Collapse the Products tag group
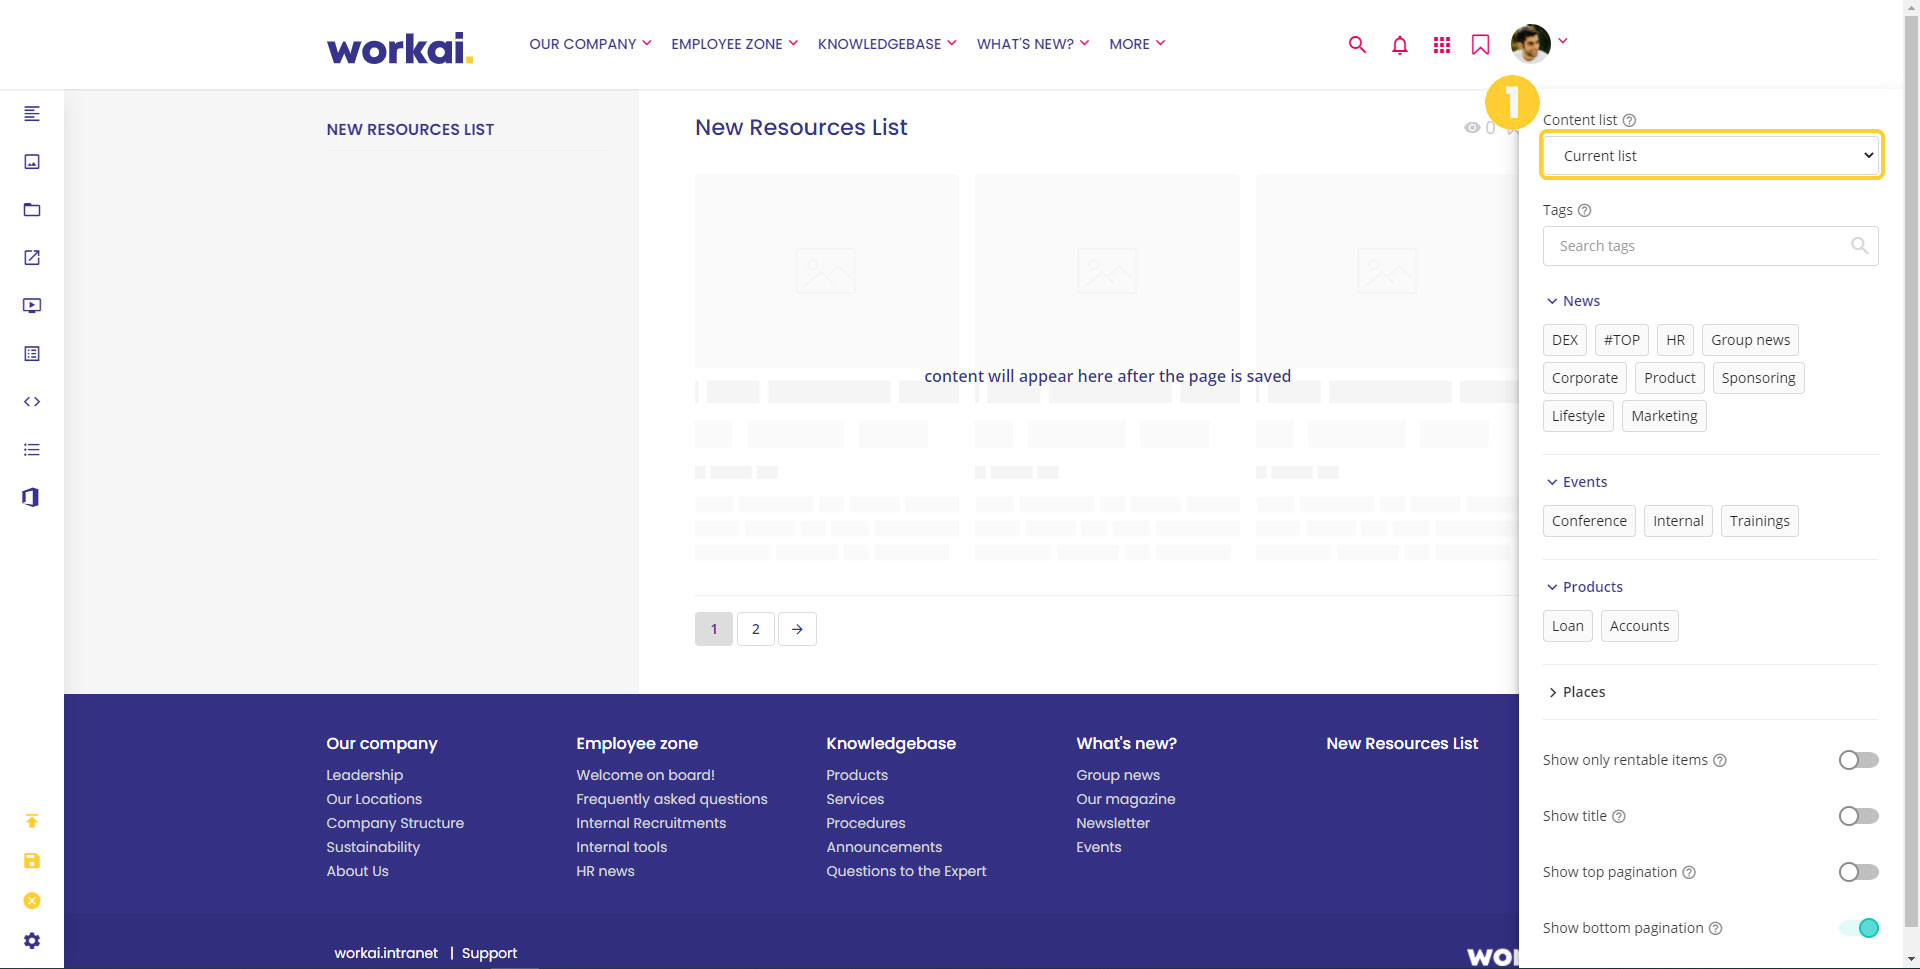The width and height of the screenshot is (1920, 969). click(x=1585, y=587)
